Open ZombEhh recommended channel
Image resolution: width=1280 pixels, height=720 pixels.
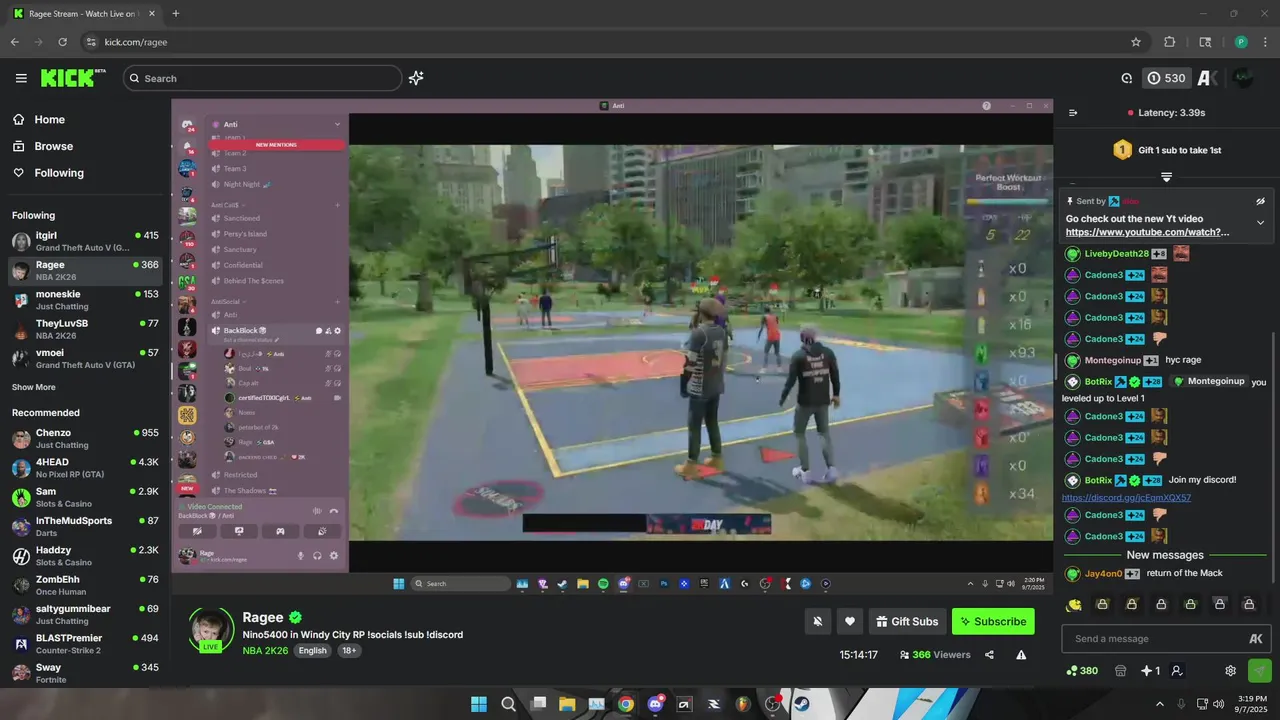pos(85,585)
